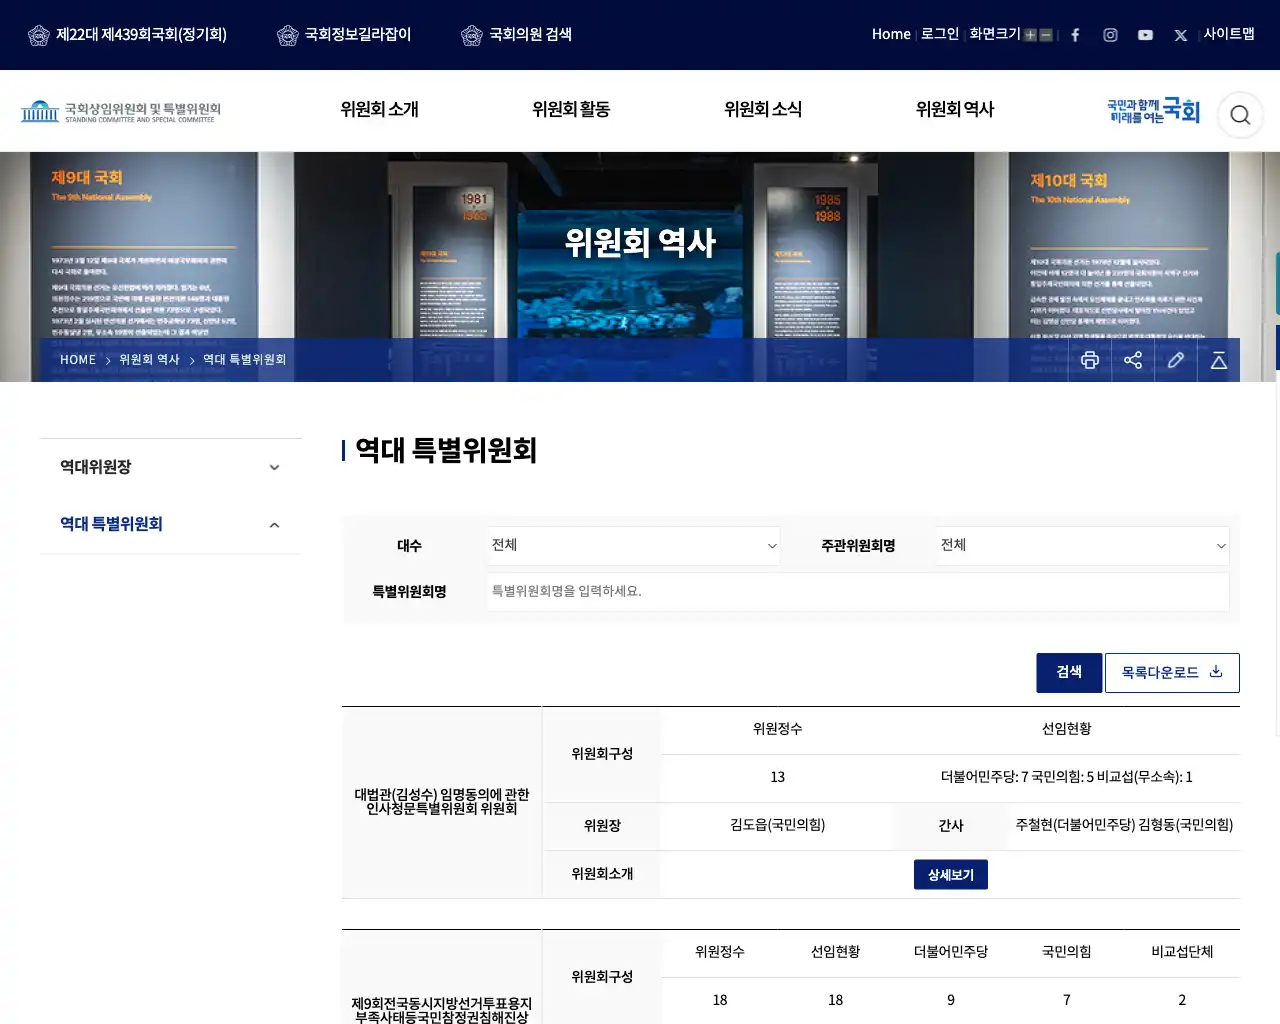Click the 김도읍(국민의힘) chairman cell
Viewport: 1280px width, 1024px height.
click(778, 825)
